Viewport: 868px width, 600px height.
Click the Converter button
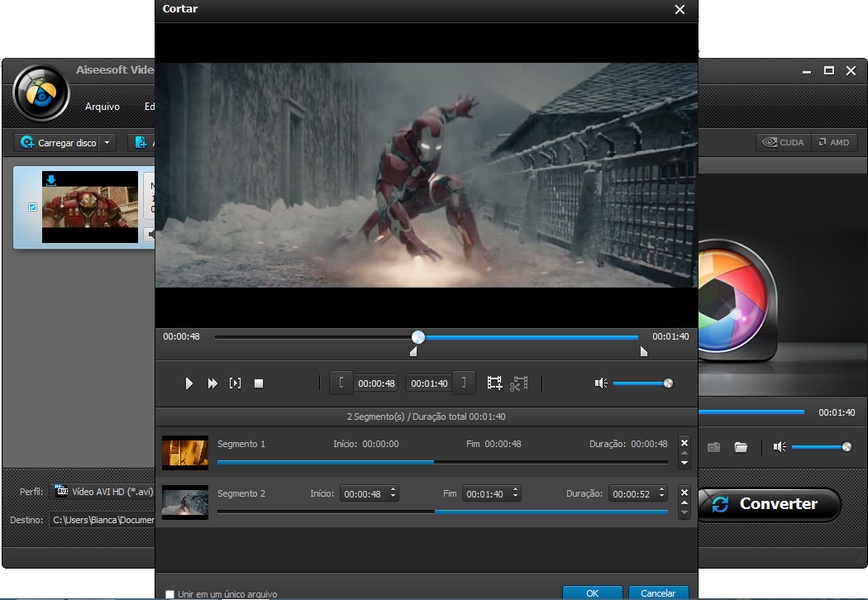pos(768,504)
